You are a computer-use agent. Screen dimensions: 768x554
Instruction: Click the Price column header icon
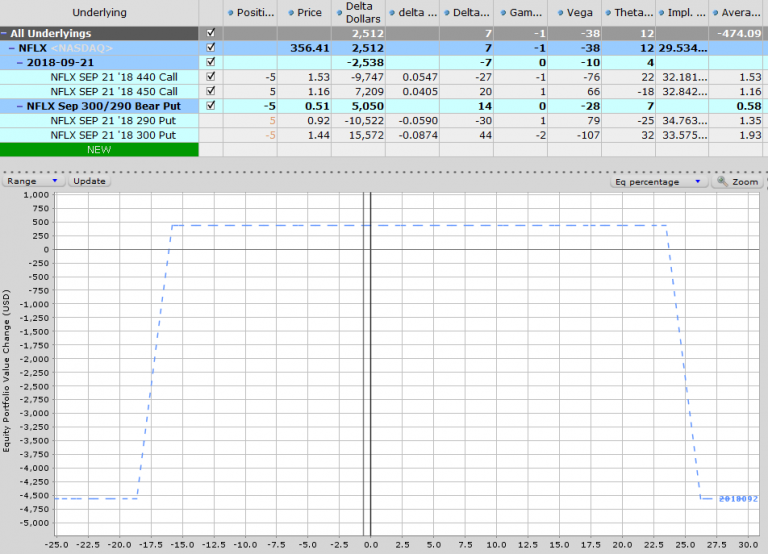click(x=289, y=13)
